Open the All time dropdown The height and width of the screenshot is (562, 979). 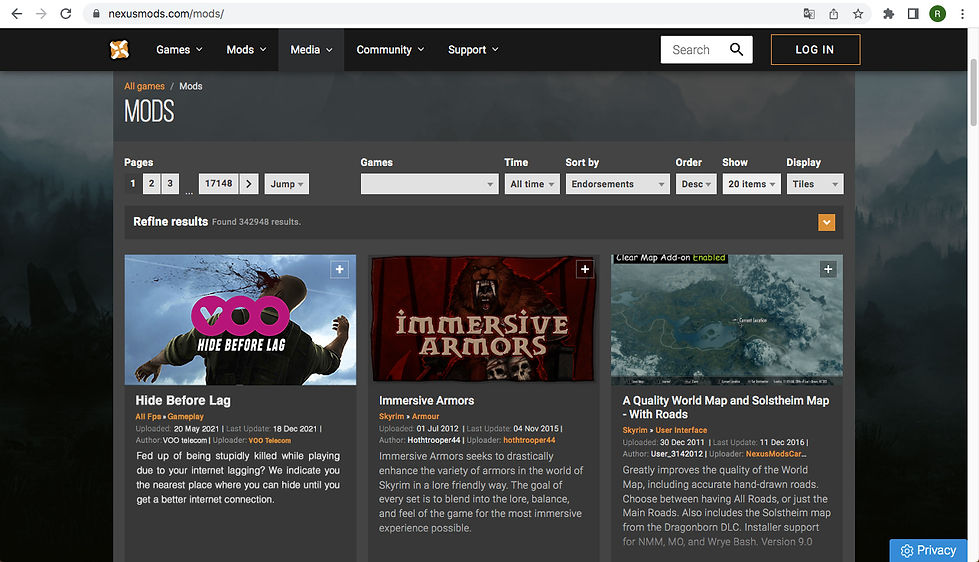[x=532, y=184]
